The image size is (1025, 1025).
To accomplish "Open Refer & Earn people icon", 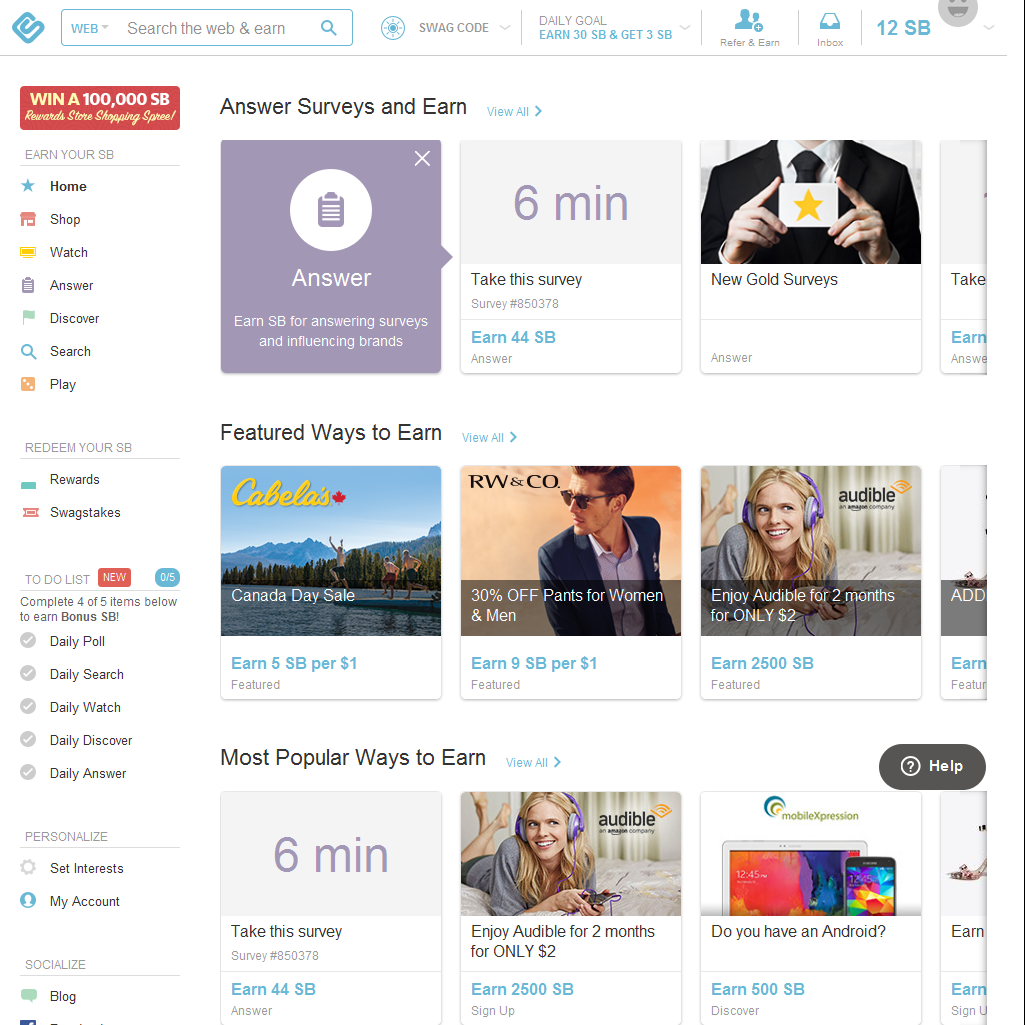I will click(748, 20).
